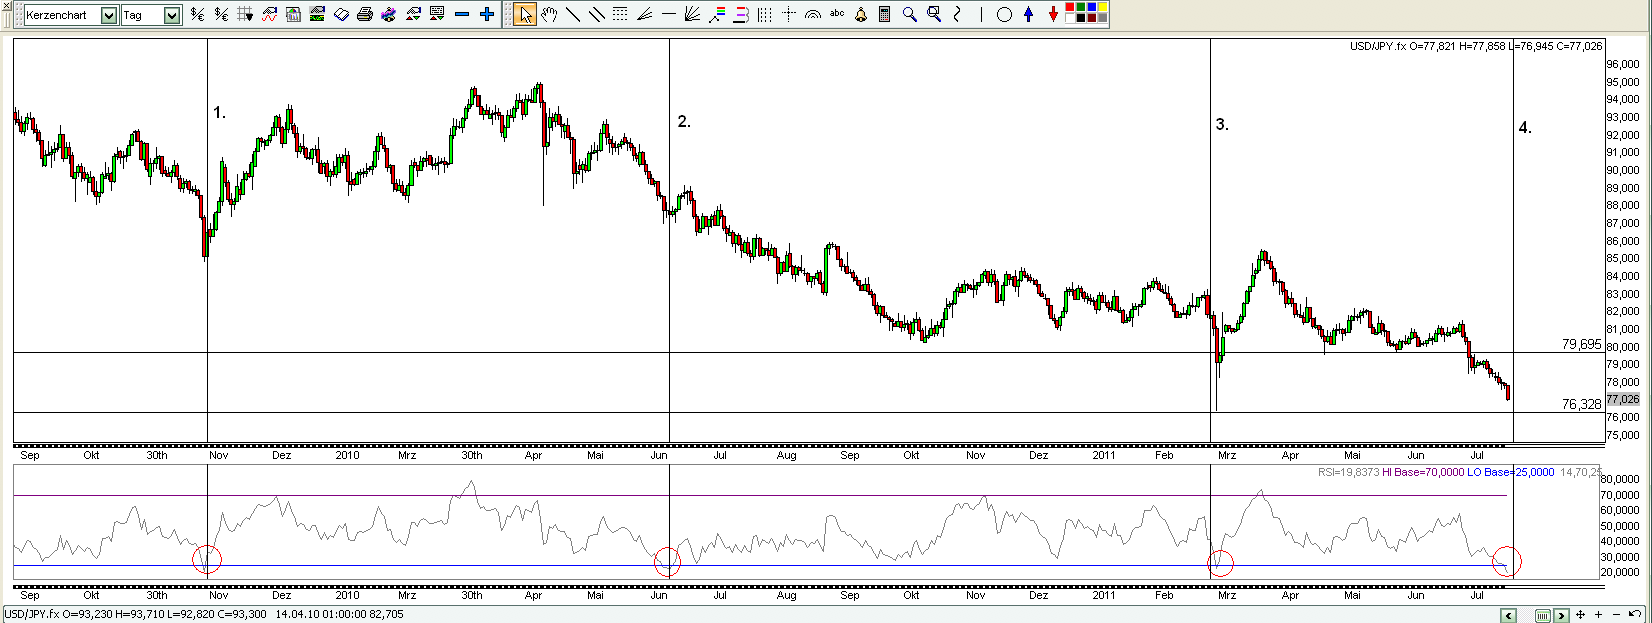Select the hand pan tool
This screenshot has height=623, width=1652.
point(549,14)
